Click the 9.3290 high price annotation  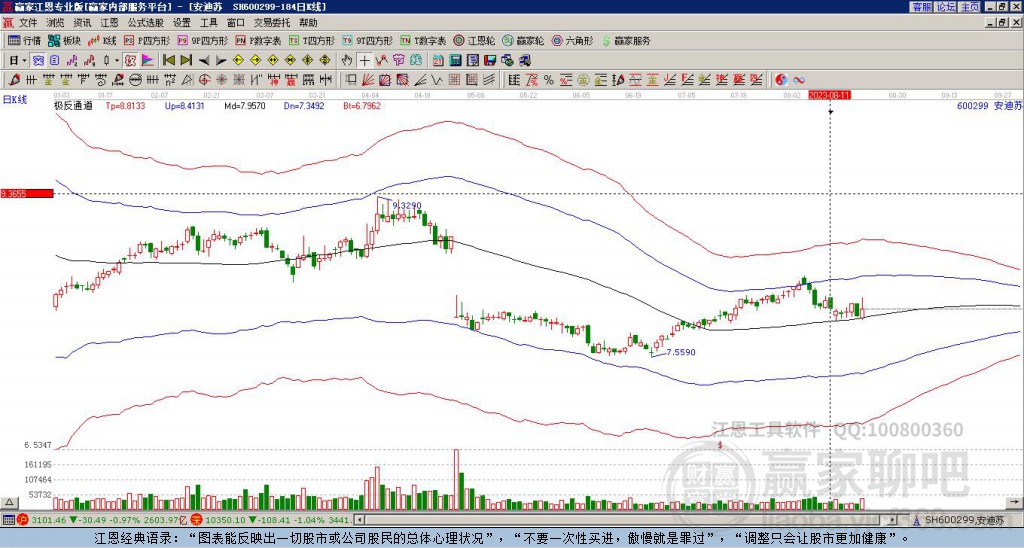407,206
